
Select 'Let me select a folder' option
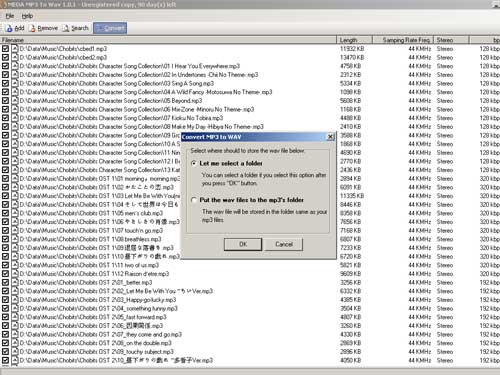[194, 164]
